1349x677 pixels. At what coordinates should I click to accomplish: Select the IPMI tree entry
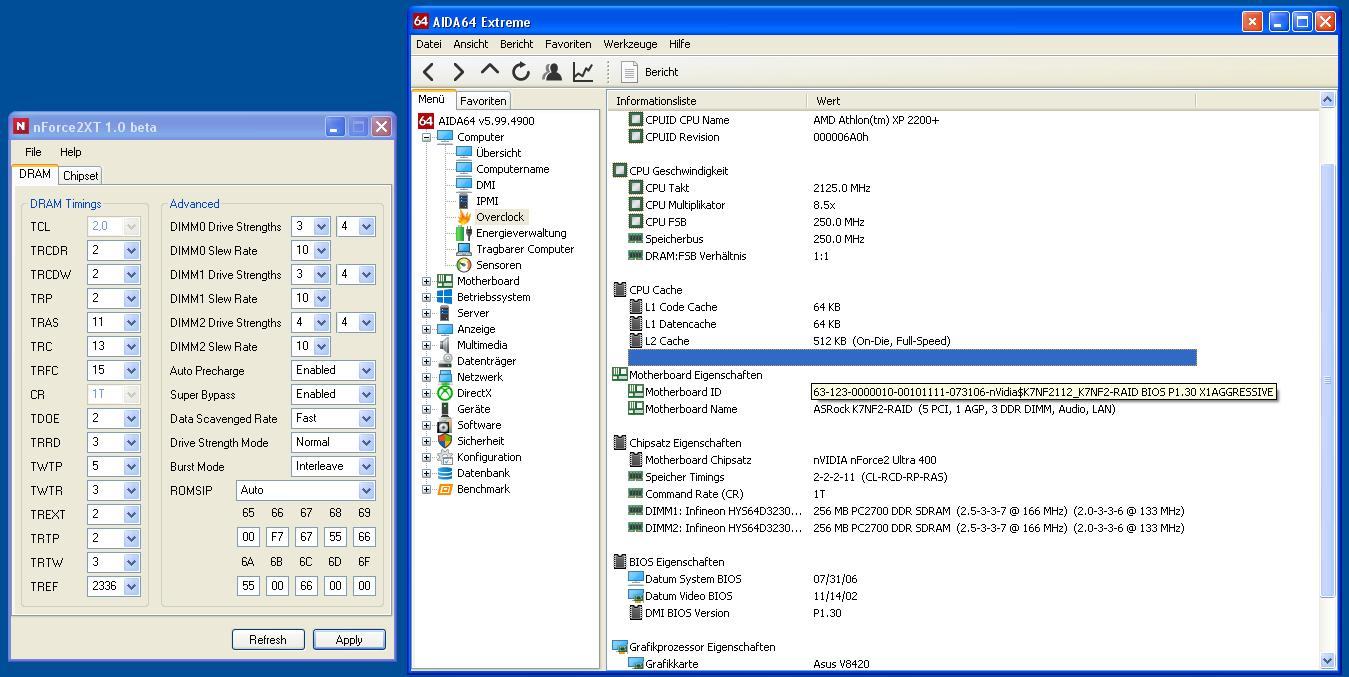(x=487, y=201)
